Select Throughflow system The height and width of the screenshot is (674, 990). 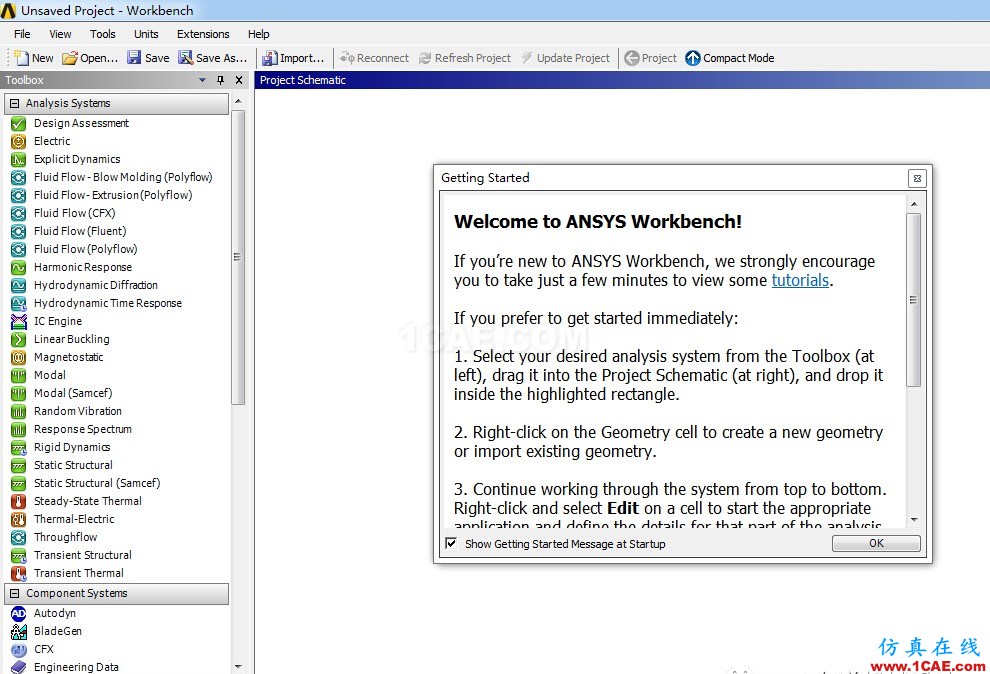(66, 538)
